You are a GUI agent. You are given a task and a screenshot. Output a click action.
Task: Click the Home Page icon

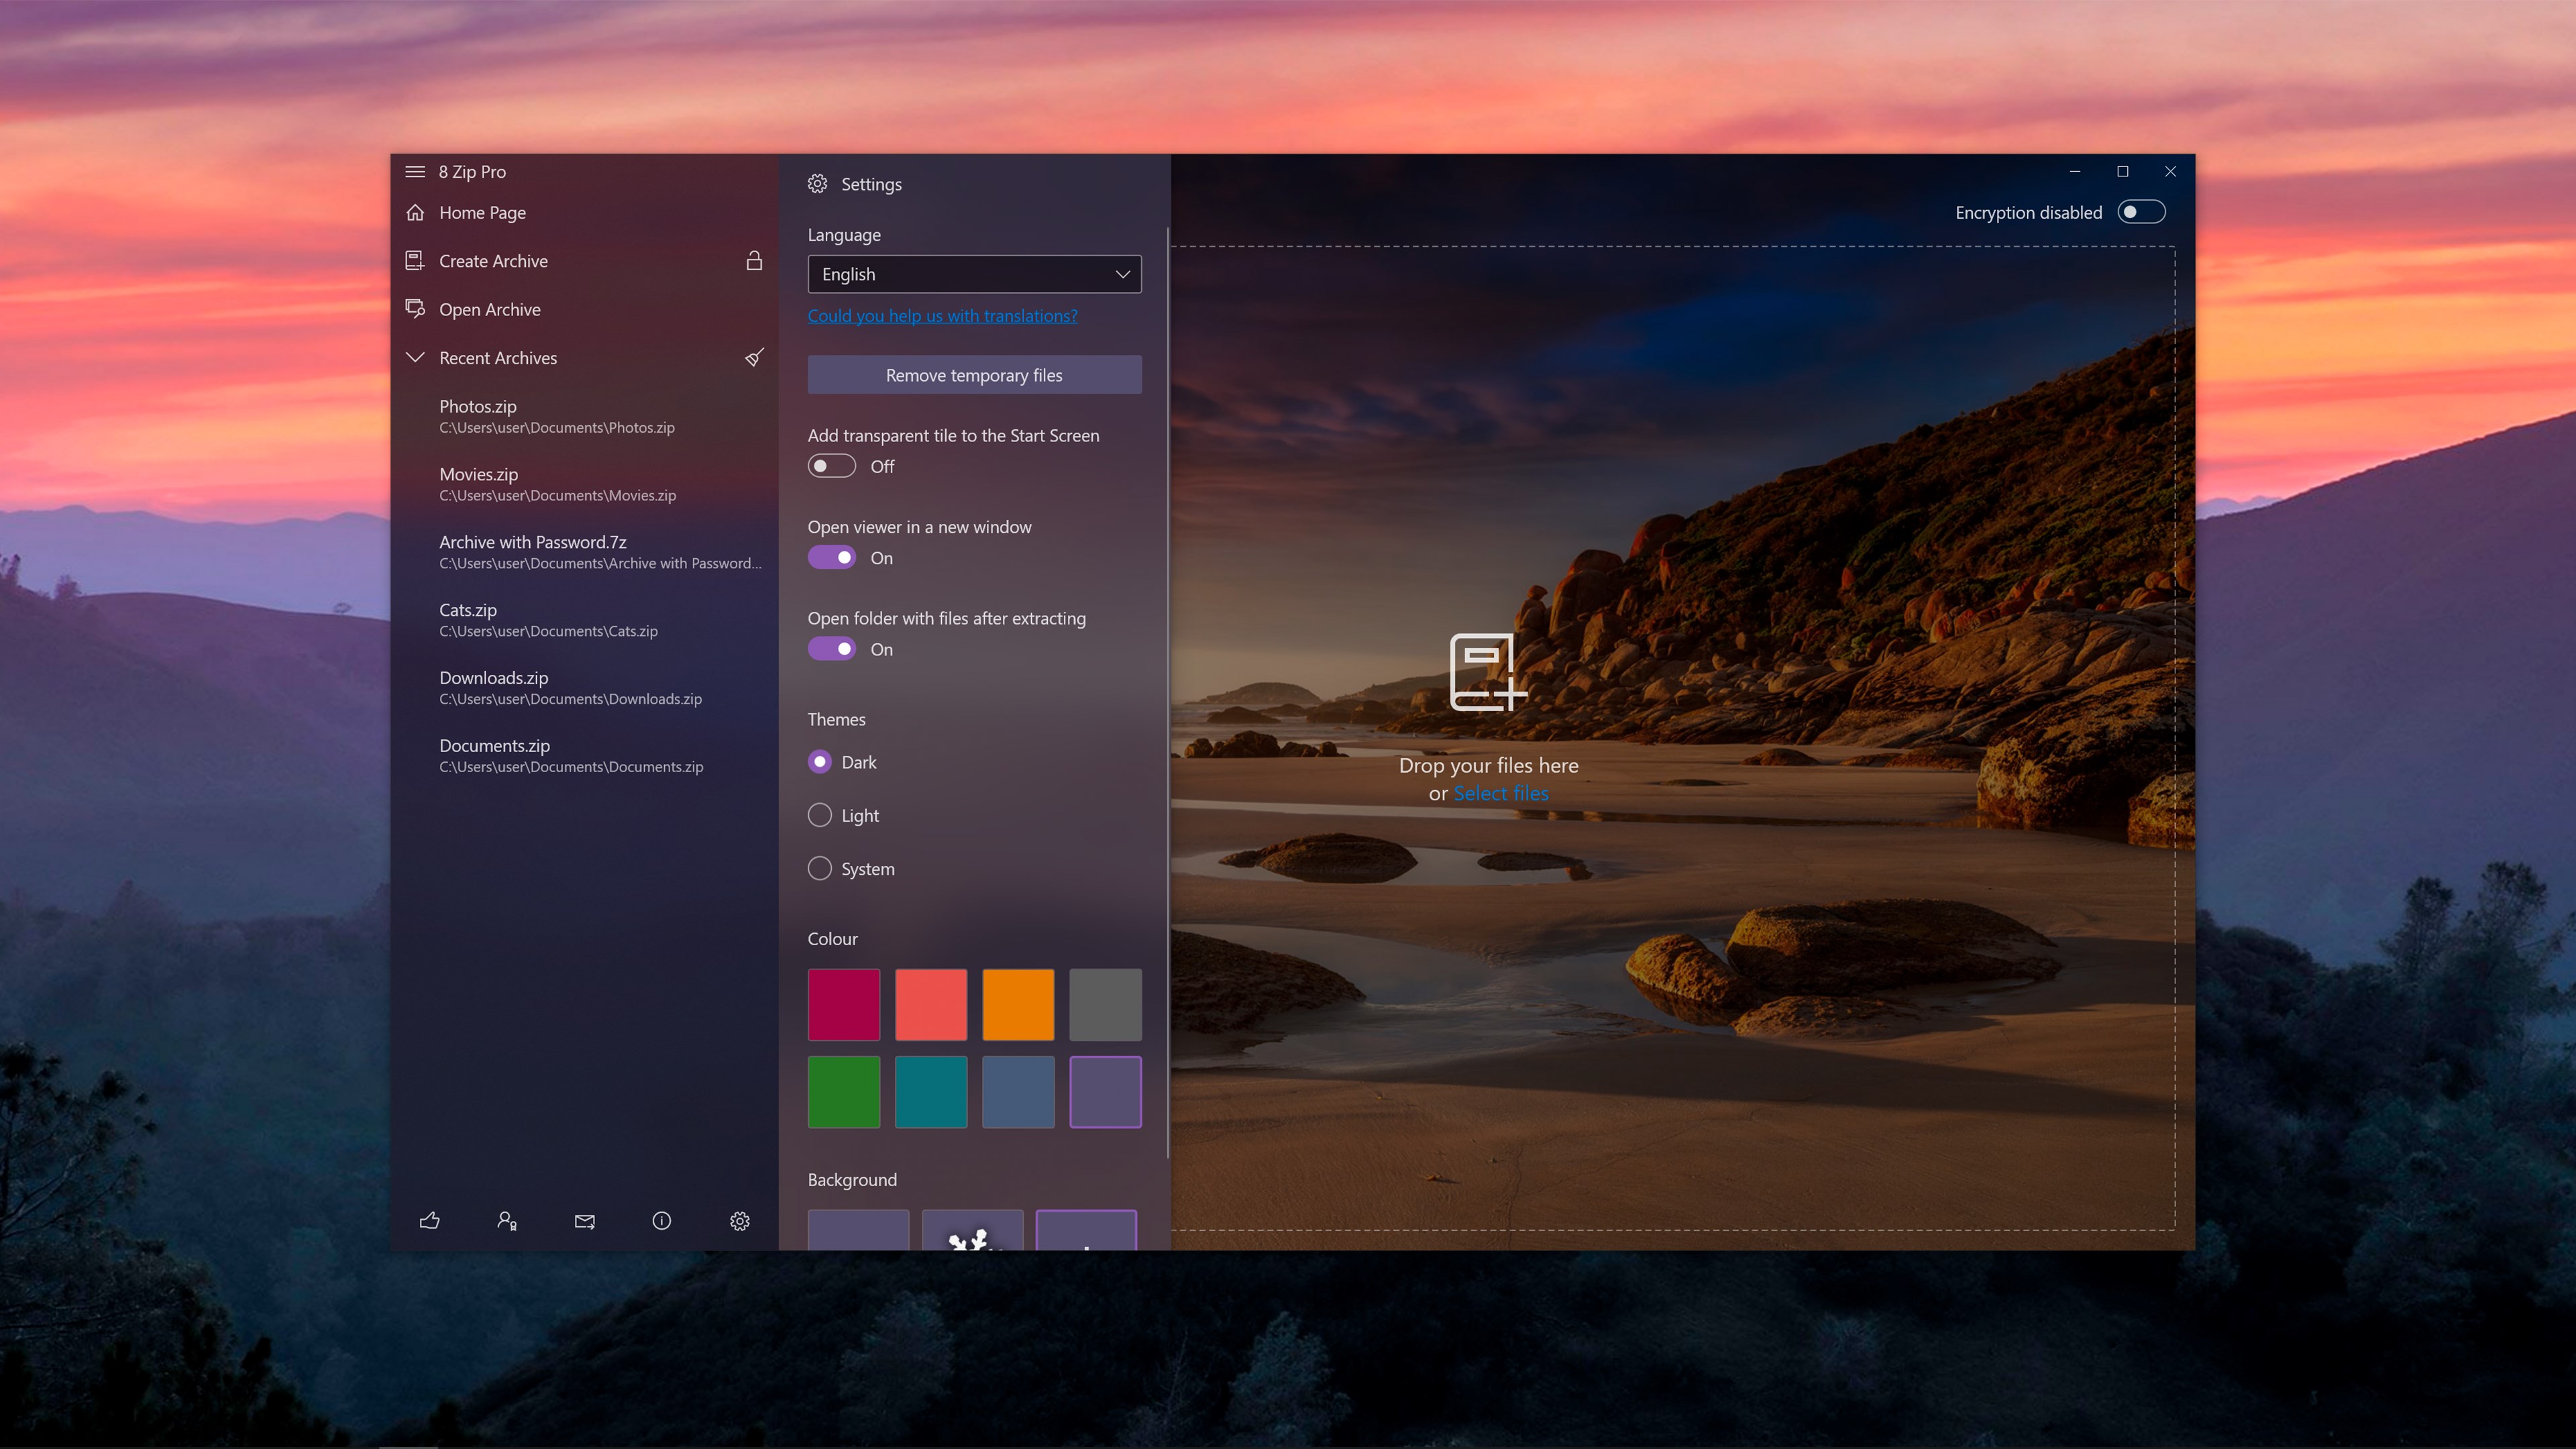[x=415, y=212]
